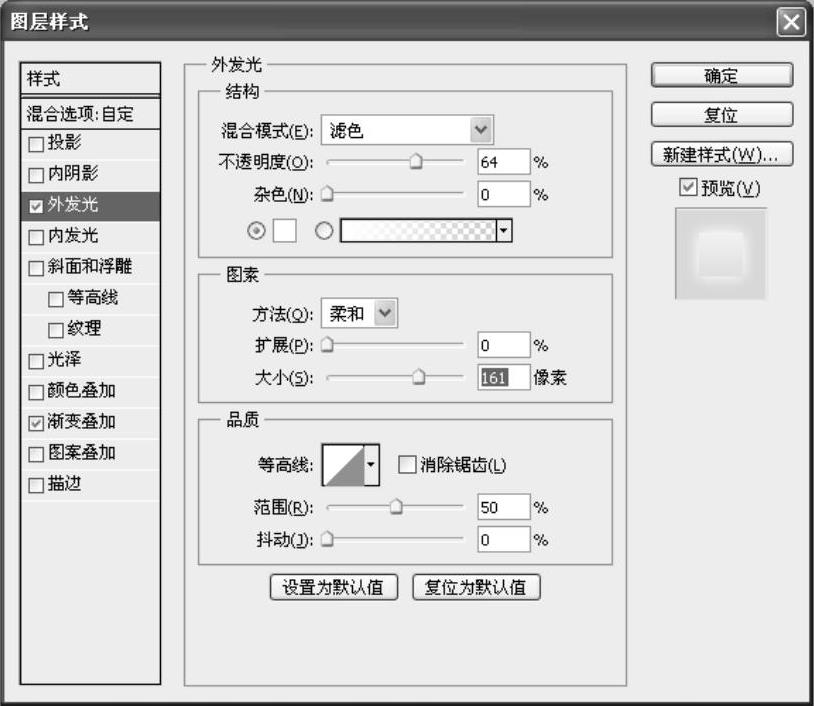814x706 pixels.
Task: Select the 描边 style row label
Action: pyautogui.click(x=64, y=484)
